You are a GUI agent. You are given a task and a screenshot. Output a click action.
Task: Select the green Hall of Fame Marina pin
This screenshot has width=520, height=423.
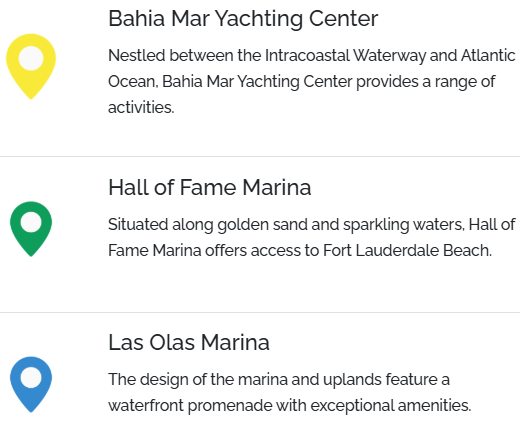[31, 229]
